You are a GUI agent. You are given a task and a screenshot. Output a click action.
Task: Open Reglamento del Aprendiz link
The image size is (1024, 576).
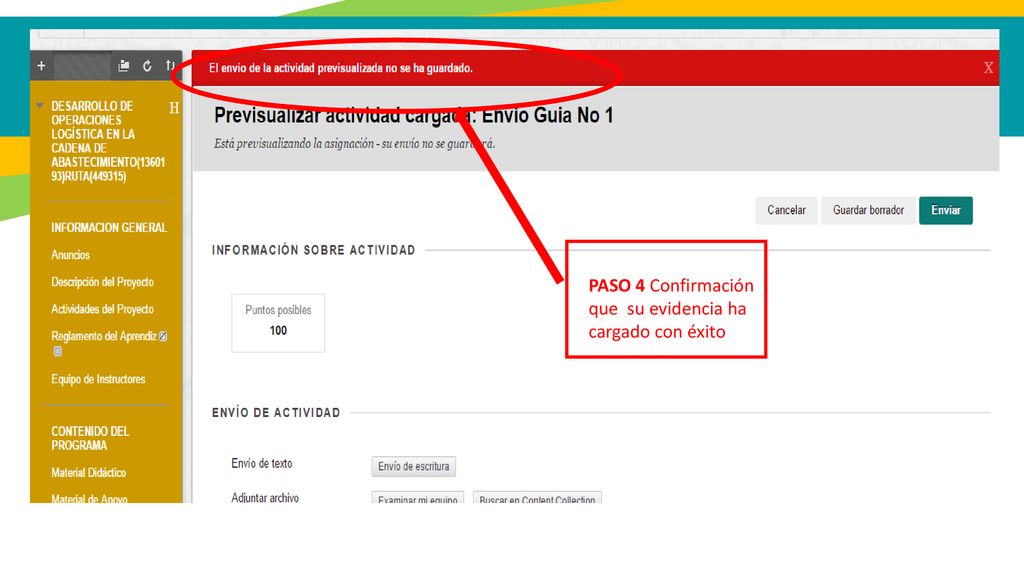(x=104, y=336)
